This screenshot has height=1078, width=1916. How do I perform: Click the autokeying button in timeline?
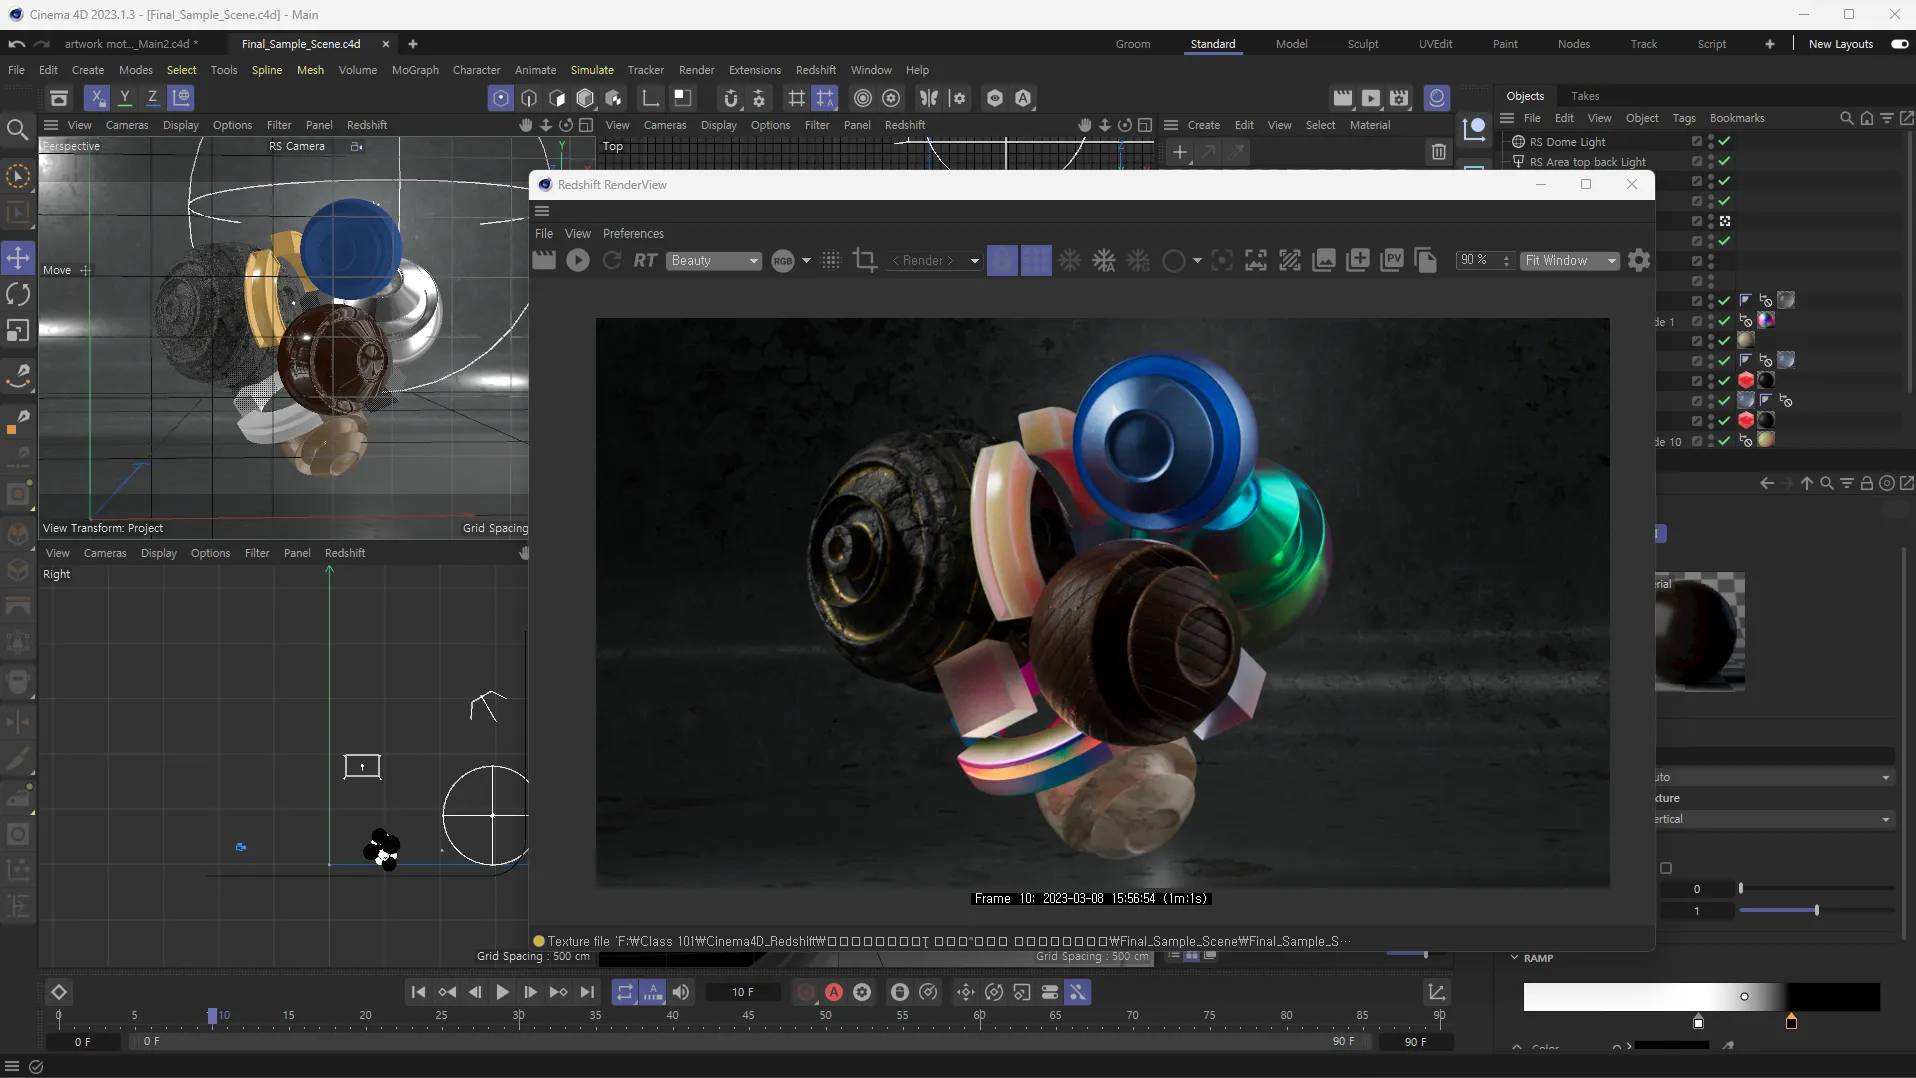point(833,992)
